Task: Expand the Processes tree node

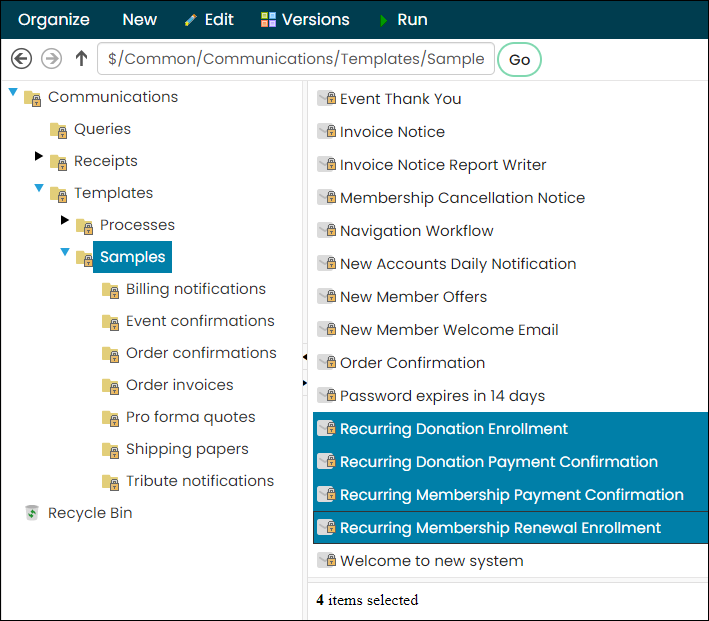Action: pyautogui.click(x=65, y=220)
